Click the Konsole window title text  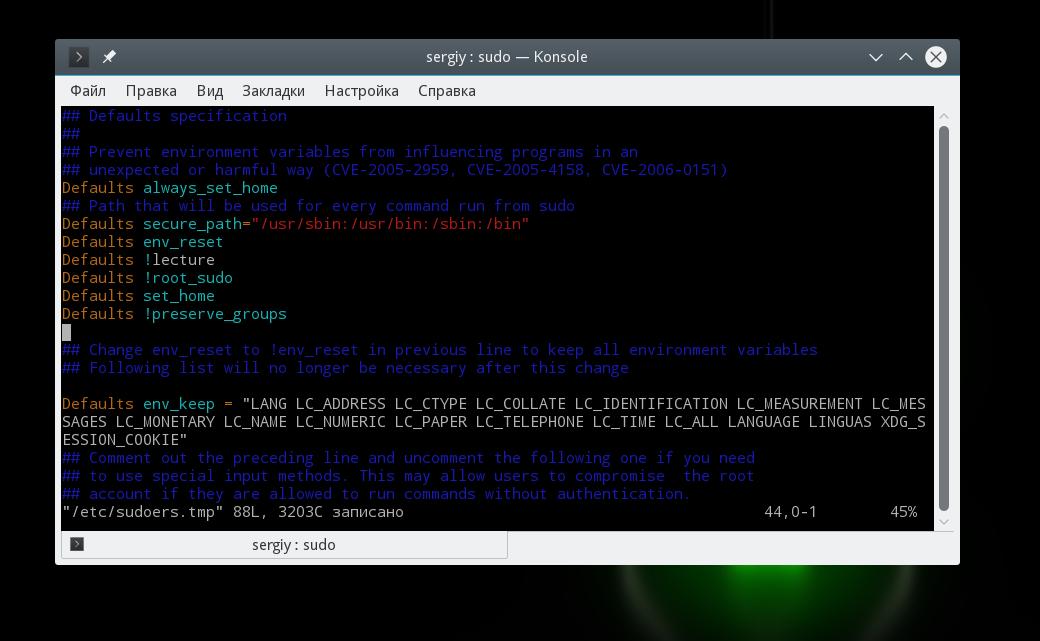point(507,57)
